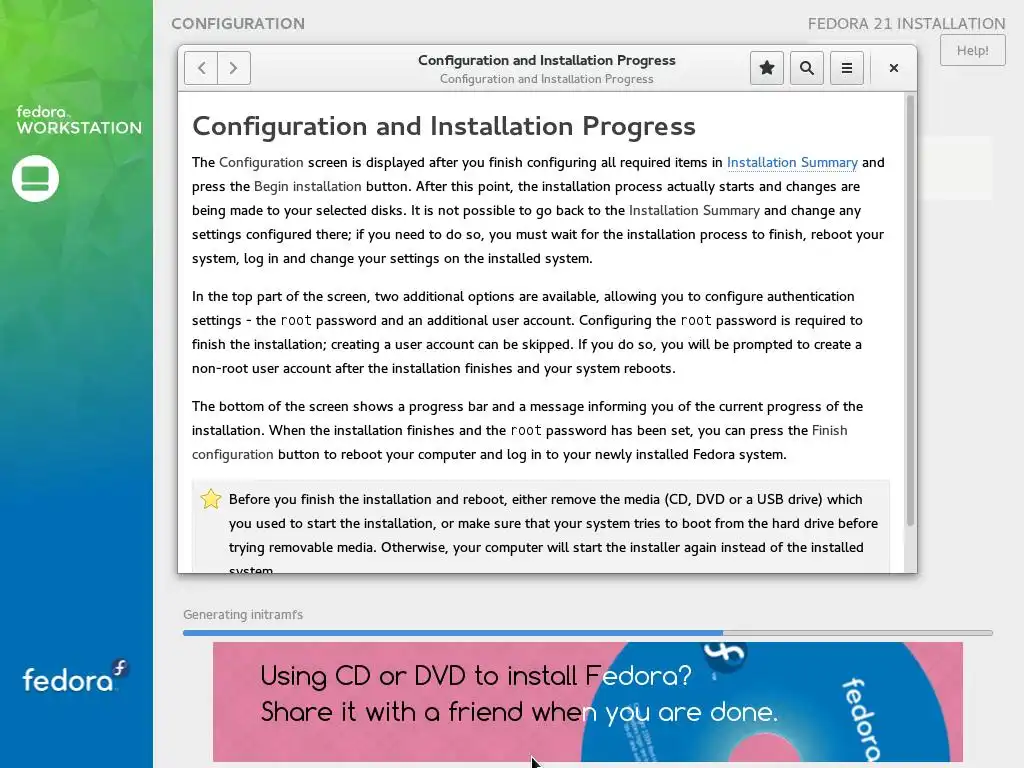
Task: Click the CONFIGURATION screen title
Action: [x=238, y=24]
